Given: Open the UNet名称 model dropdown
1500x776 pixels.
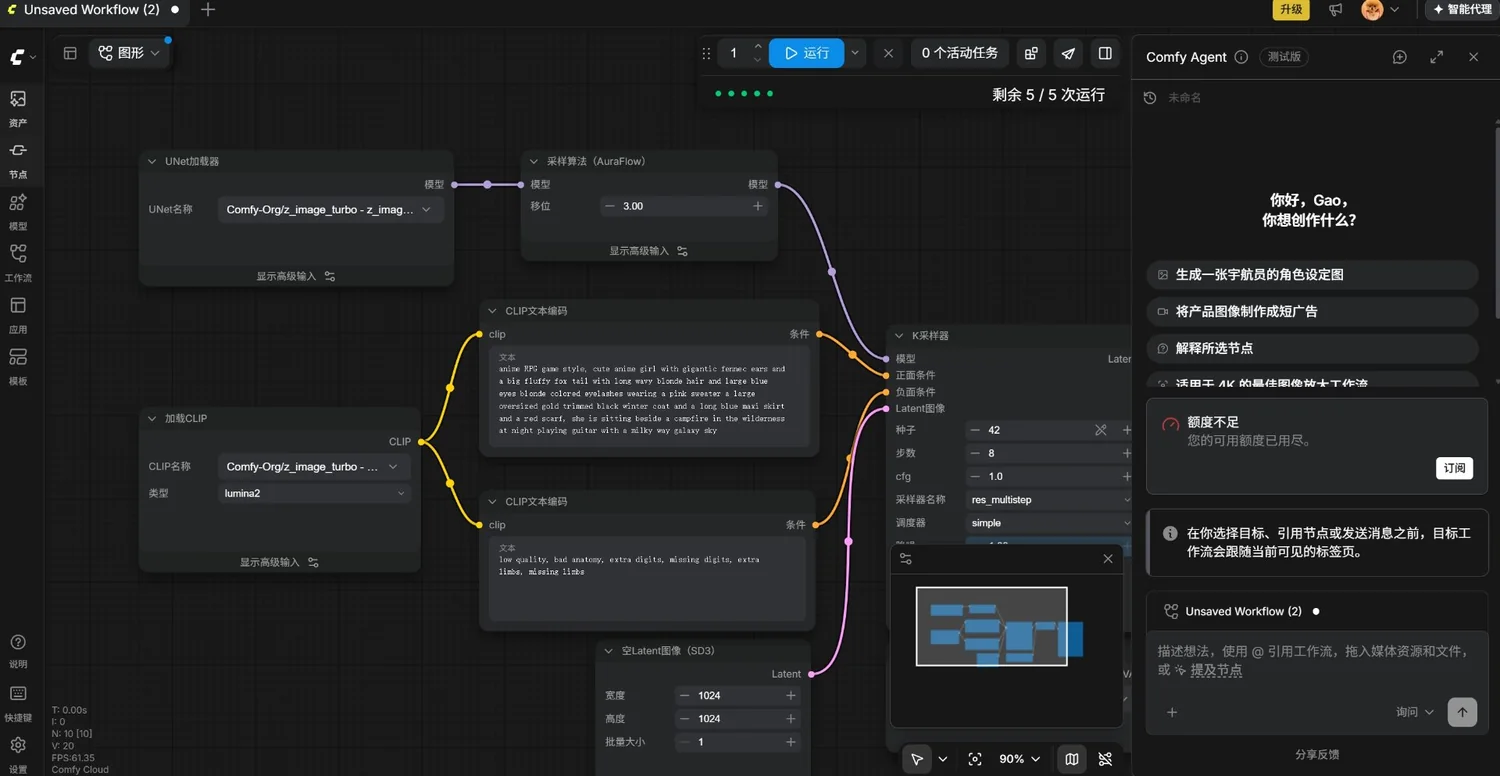Looking at the screenshot, I should coord(330,210).
